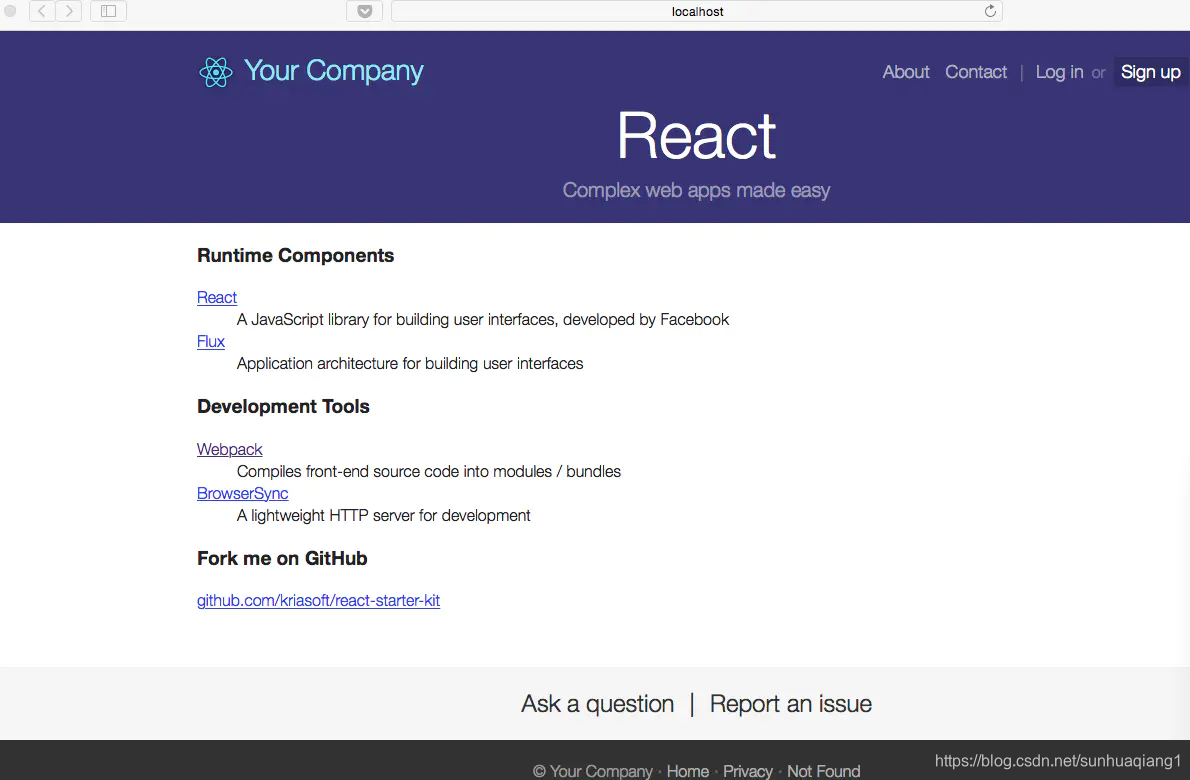
Task: Click the Complex web apps made easy tagline
Action: [x=697, y=190]
